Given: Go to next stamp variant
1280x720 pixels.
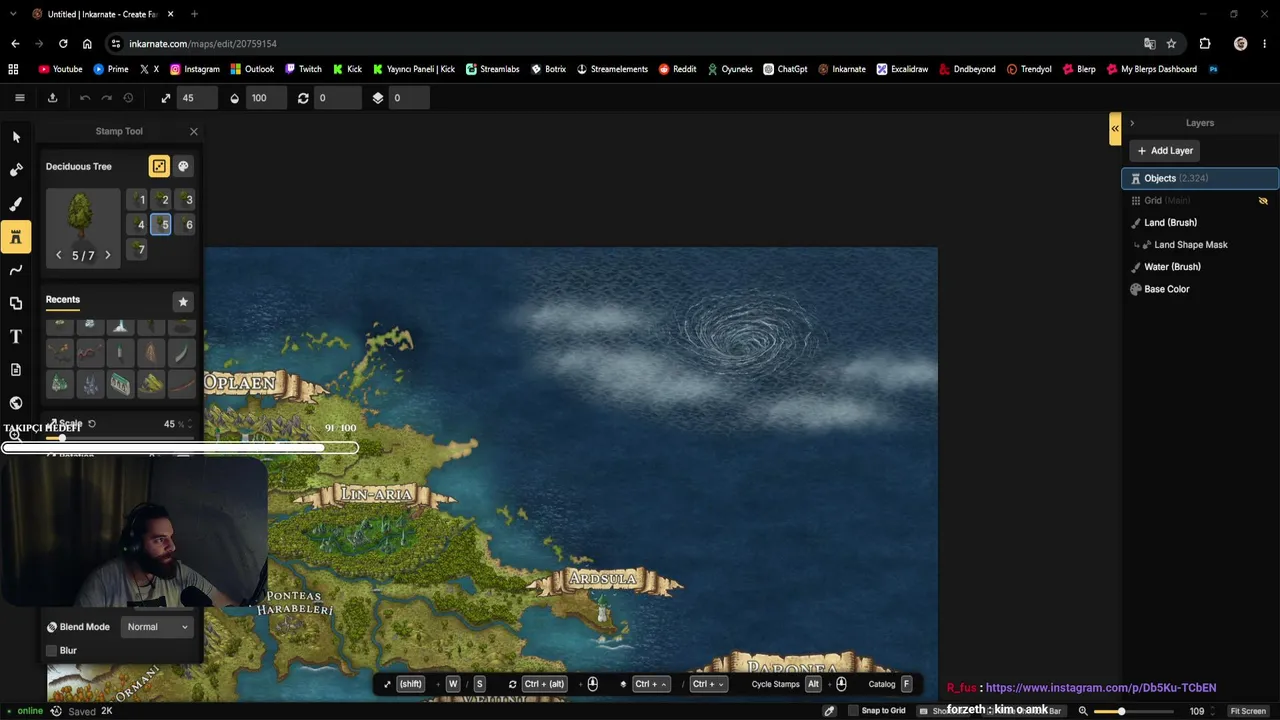Looking at the screenshot, I should tap(108, 255).
